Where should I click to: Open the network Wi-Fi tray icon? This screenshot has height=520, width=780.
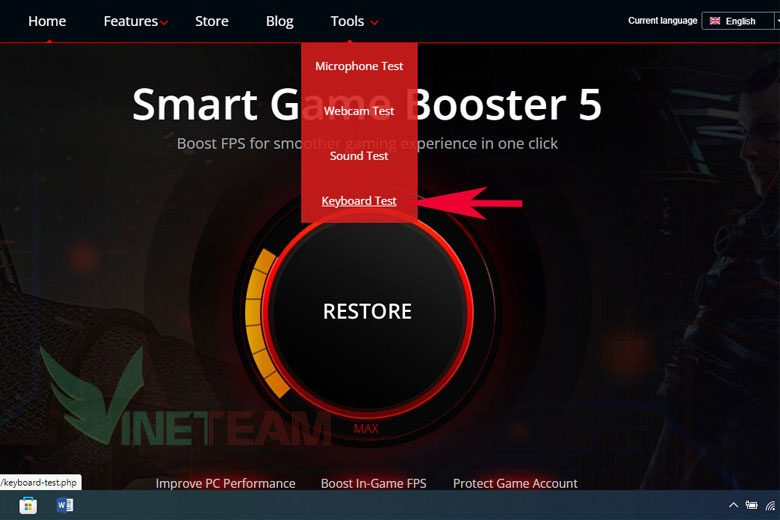tap(772, 506)
